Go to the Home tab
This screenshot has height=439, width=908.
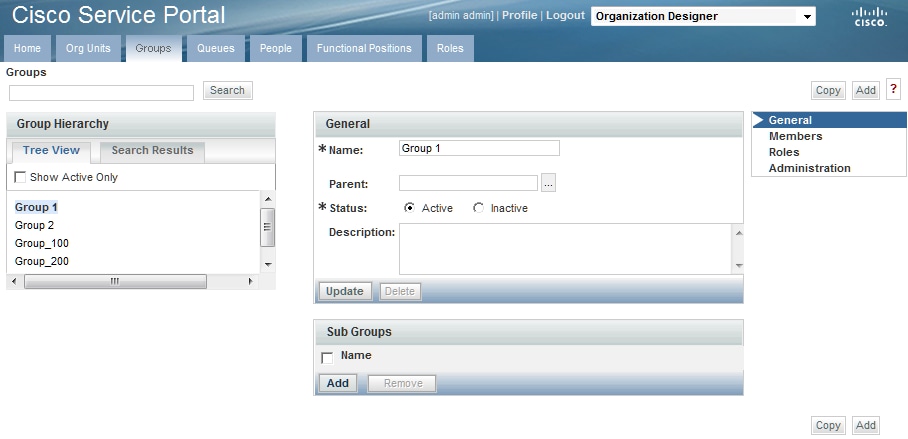(x=27, y=49)
